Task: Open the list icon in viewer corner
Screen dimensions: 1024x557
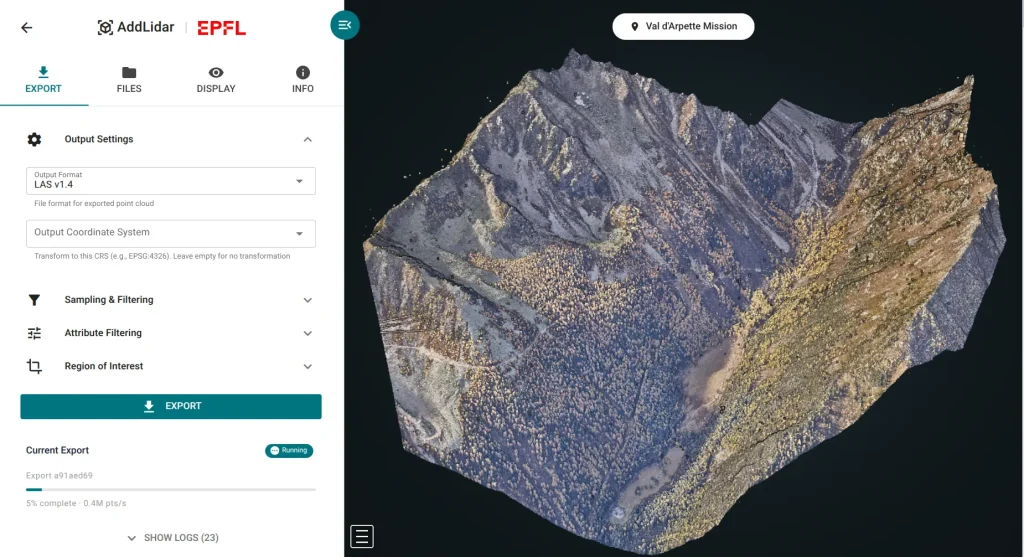Action: 362,536
